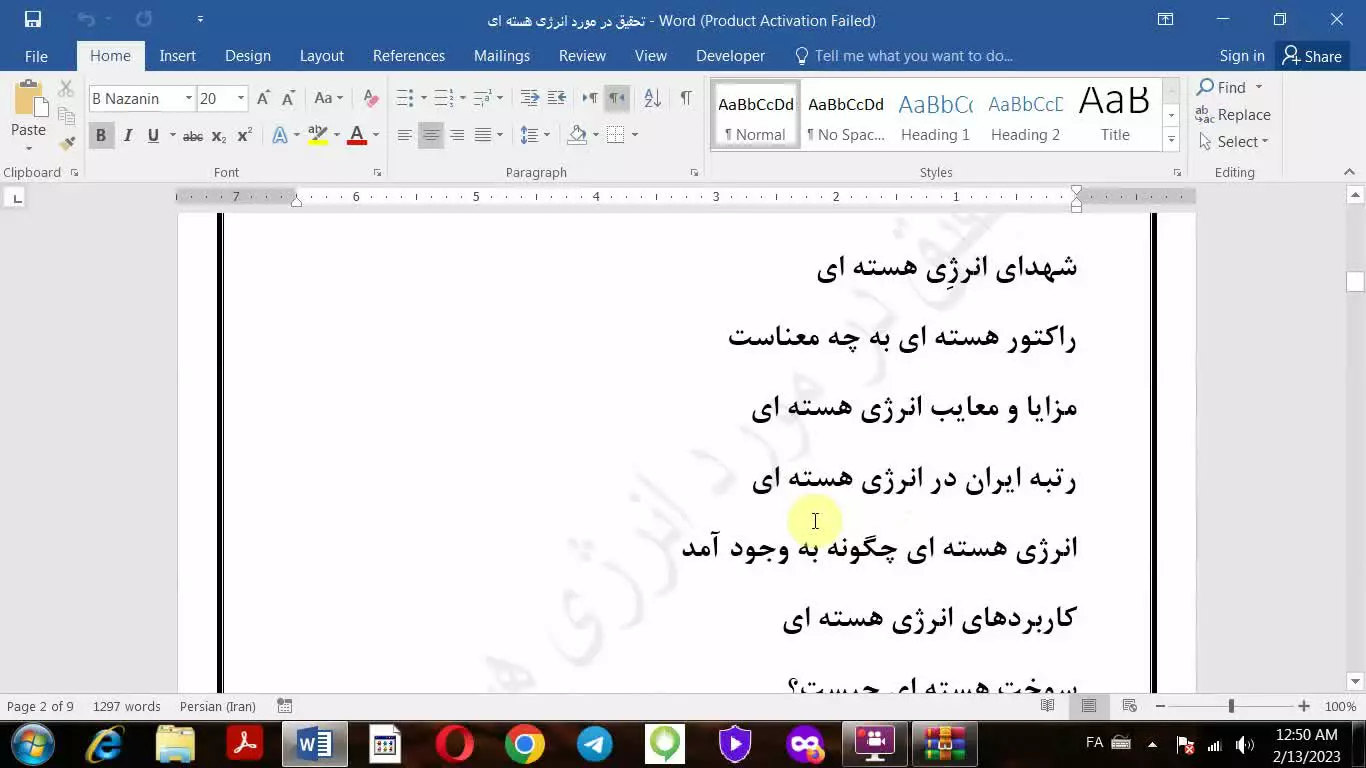Image resolution: width=1366 pixels, height=768 pixels.
Task: Switch to the References tab
Action: click(409, 56)
